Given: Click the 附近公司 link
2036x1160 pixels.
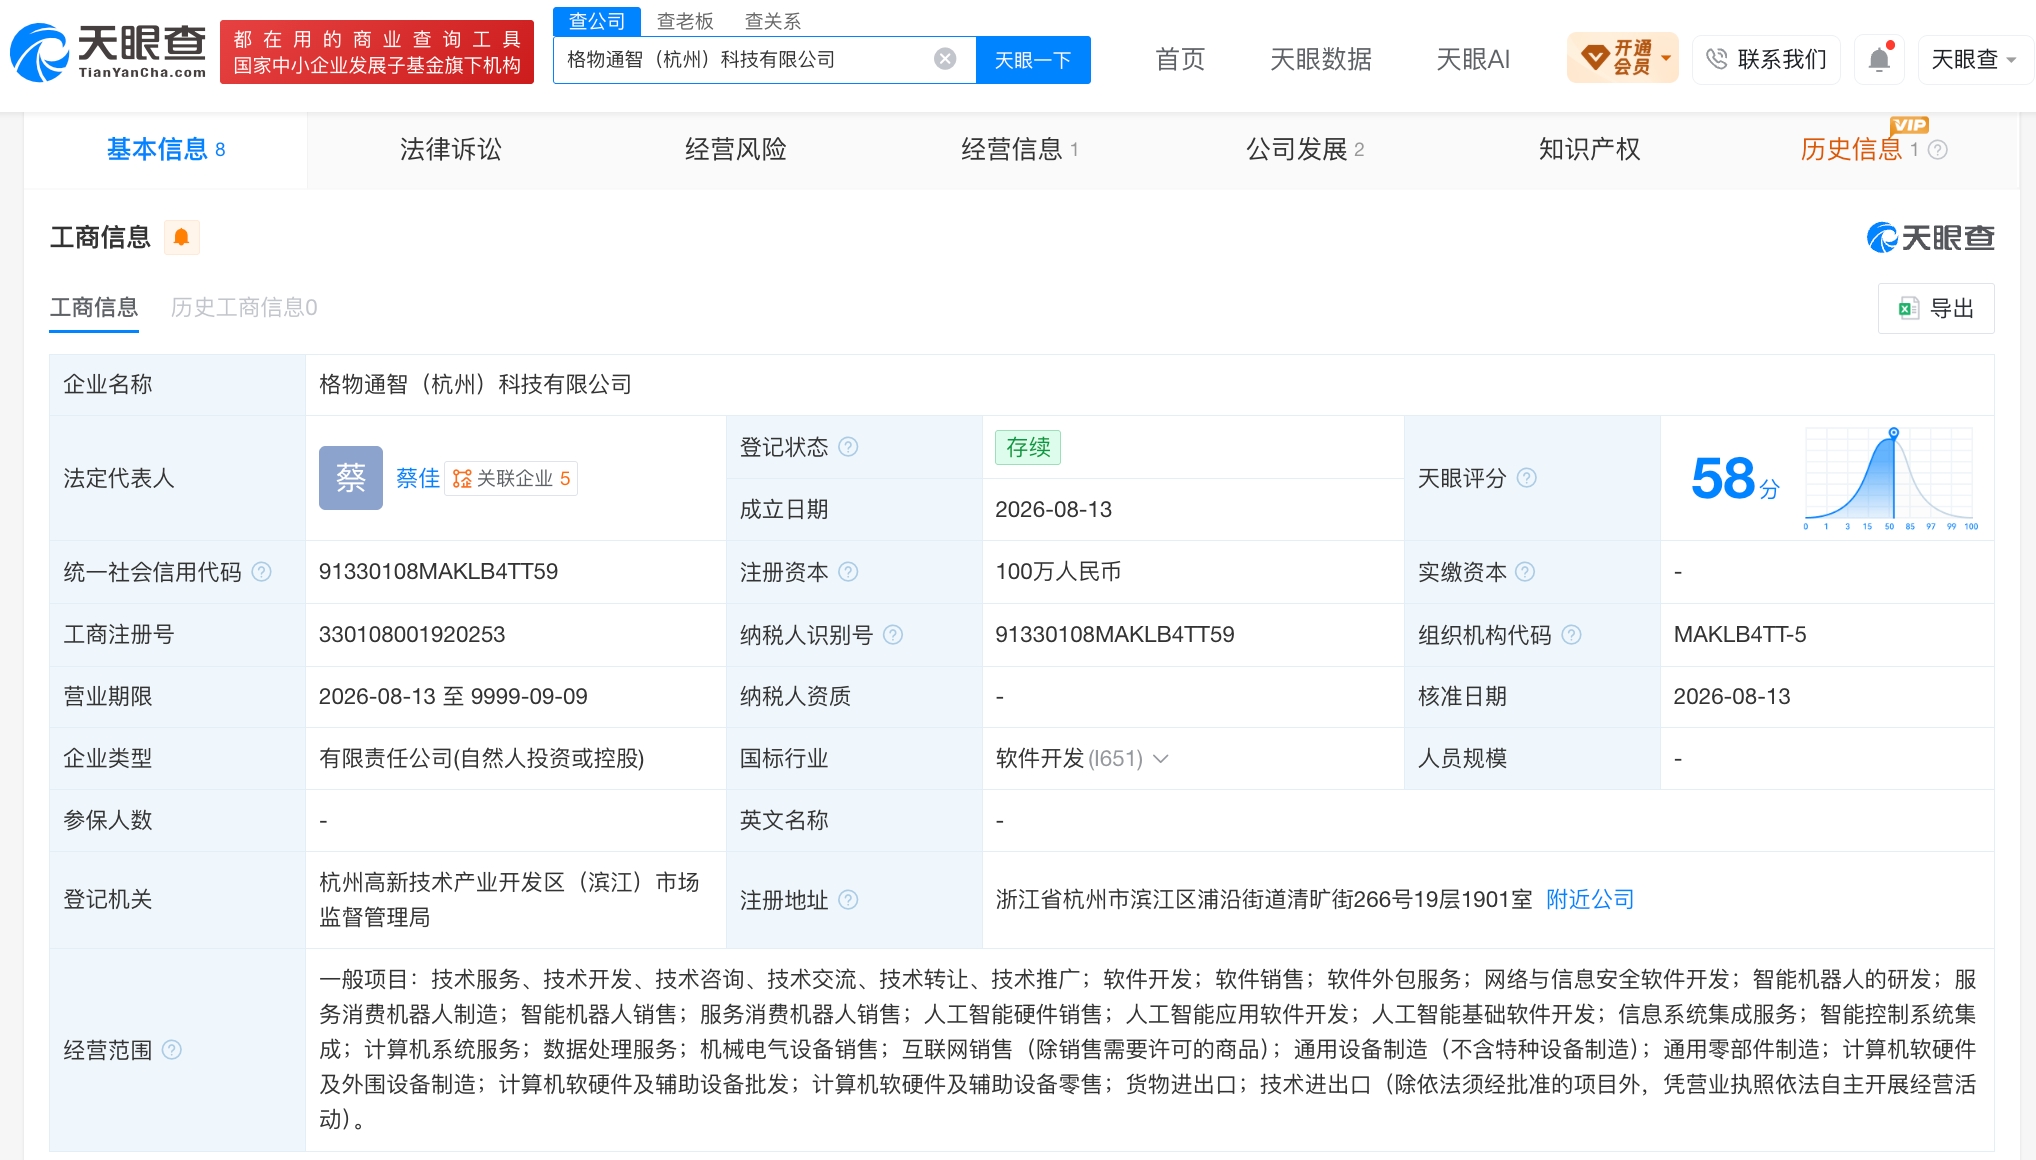Looking at the screenshot, I should coord(1590,900).
